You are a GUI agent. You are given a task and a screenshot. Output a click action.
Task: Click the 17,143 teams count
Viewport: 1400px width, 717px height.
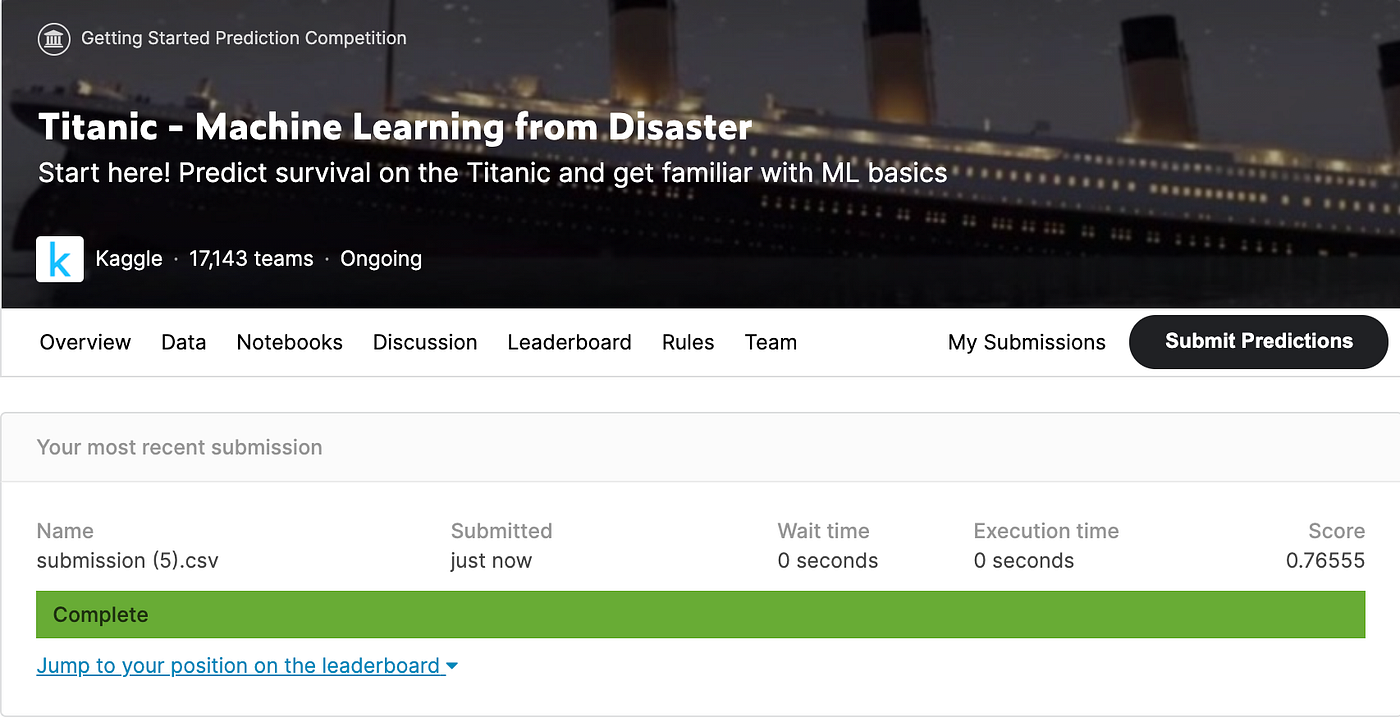pyautogui.click(x=251, y=258)
